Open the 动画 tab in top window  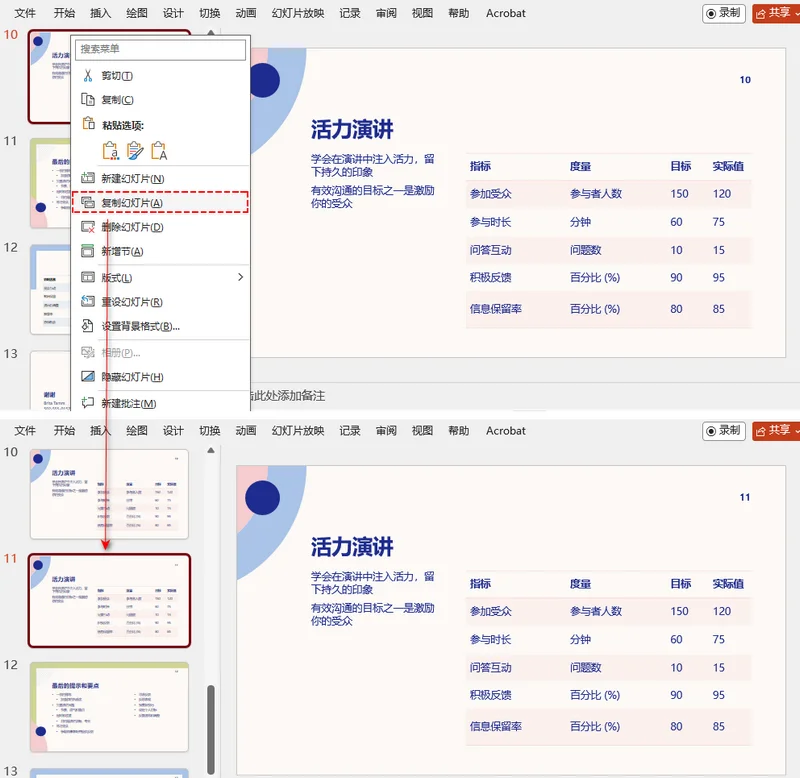click(246, 13)
